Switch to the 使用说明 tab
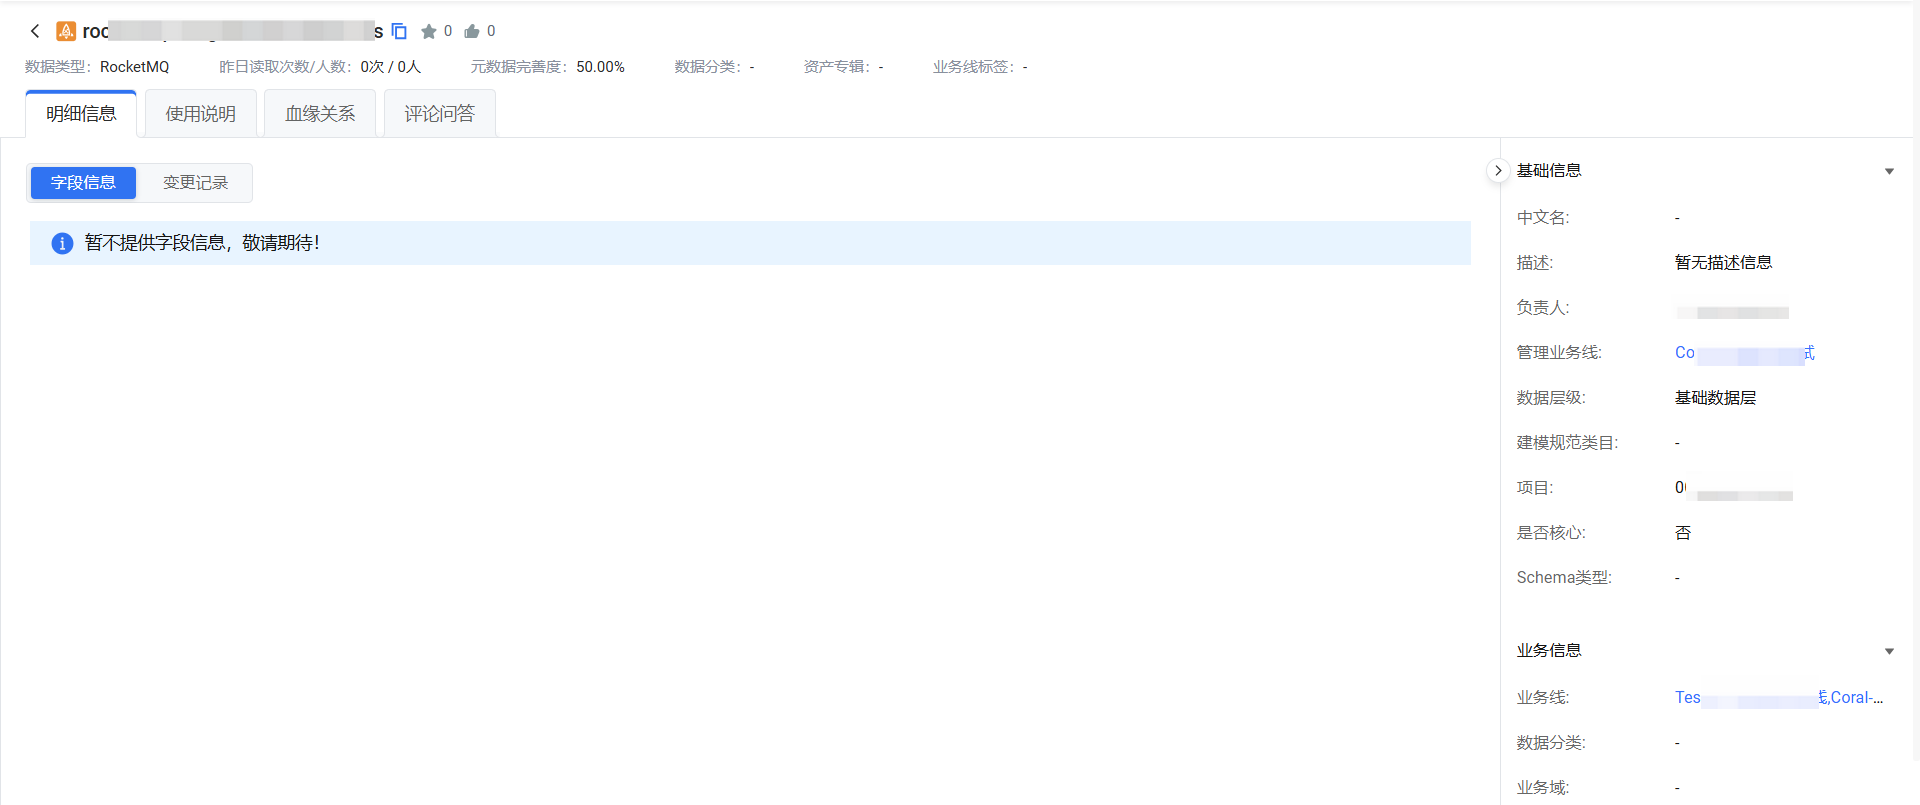Screen dimensions: 1920x805 [201, 114]
